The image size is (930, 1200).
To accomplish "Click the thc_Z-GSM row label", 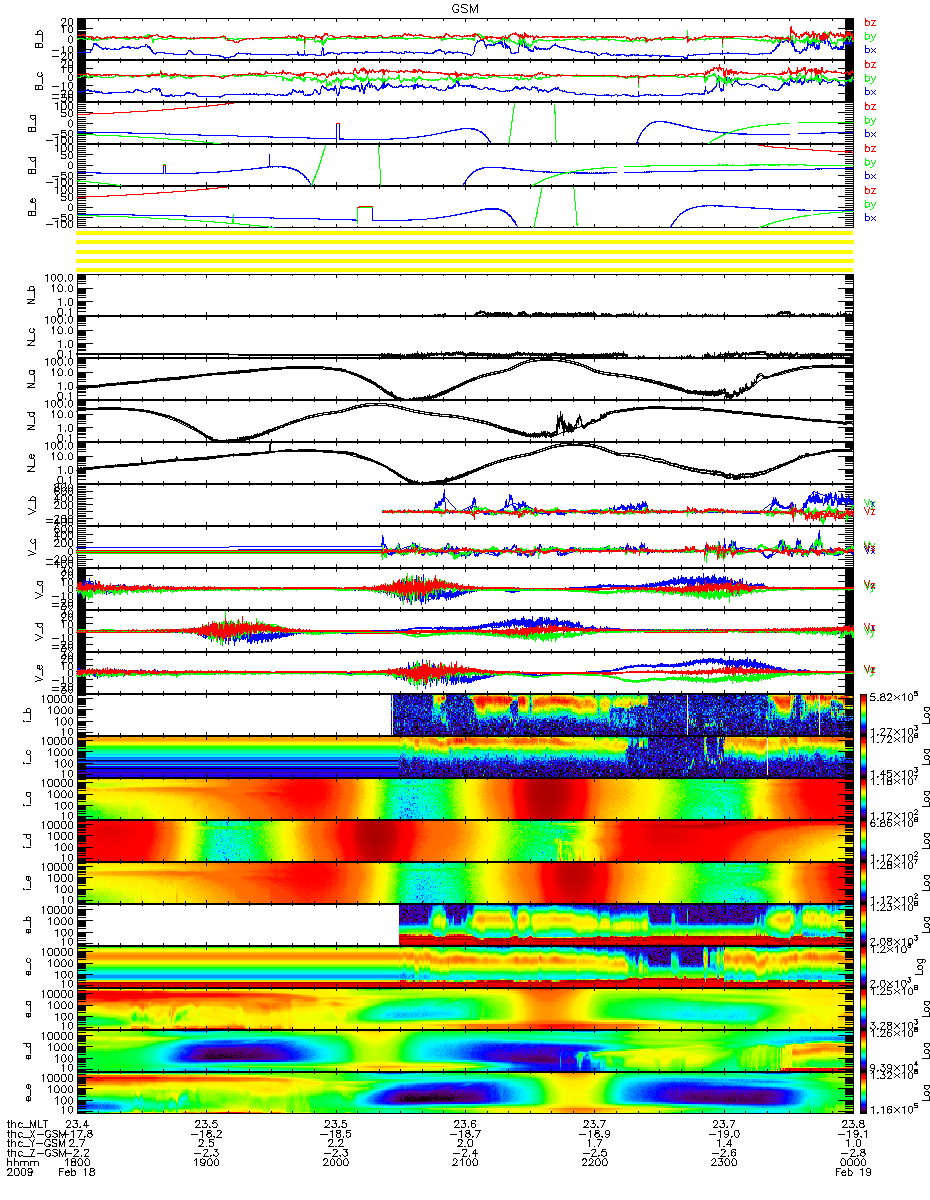I will point(35,1153).
